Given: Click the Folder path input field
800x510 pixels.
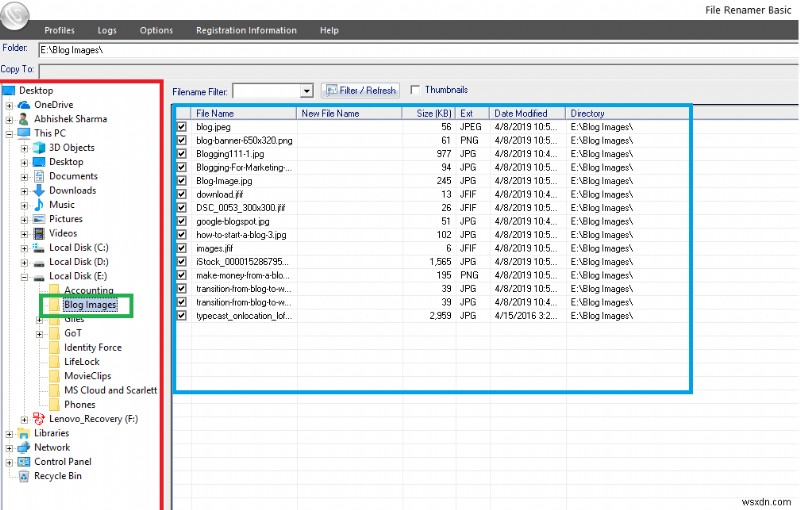Looking at the screenshot, I should point(419,50).
